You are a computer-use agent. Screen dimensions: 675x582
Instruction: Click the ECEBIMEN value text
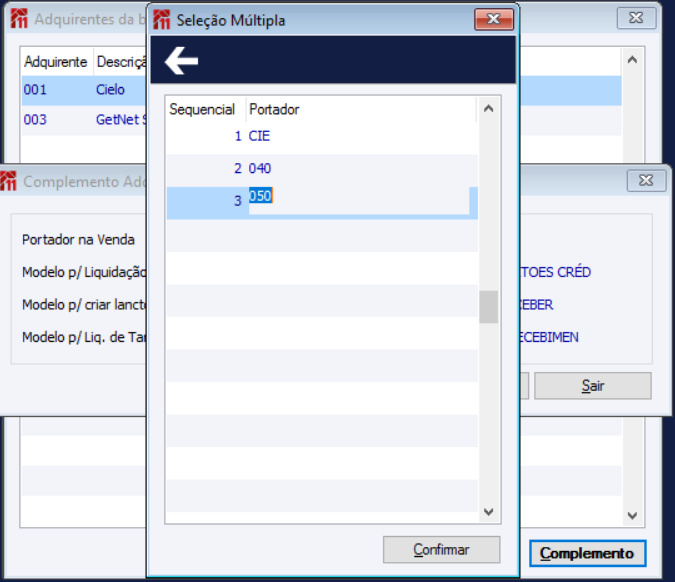coord(549,337)
